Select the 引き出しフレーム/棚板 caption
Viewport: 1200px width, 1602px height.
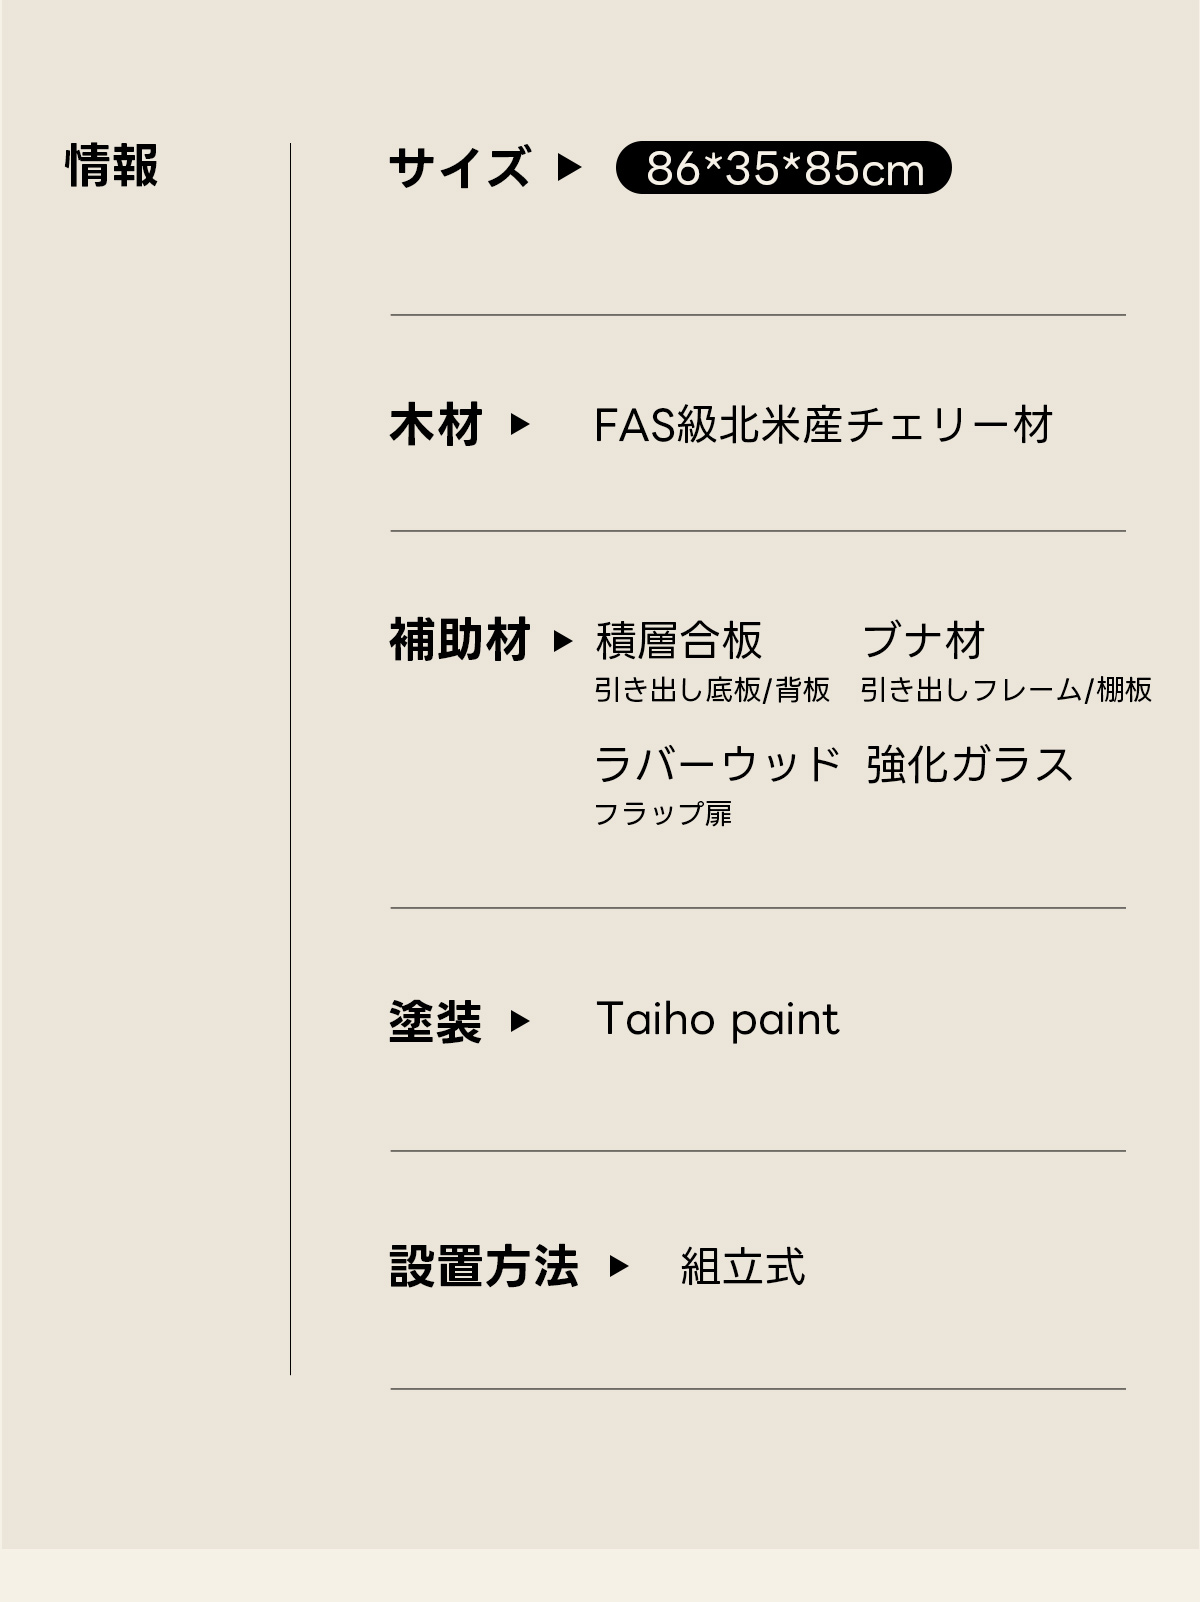coord(1006,690)
